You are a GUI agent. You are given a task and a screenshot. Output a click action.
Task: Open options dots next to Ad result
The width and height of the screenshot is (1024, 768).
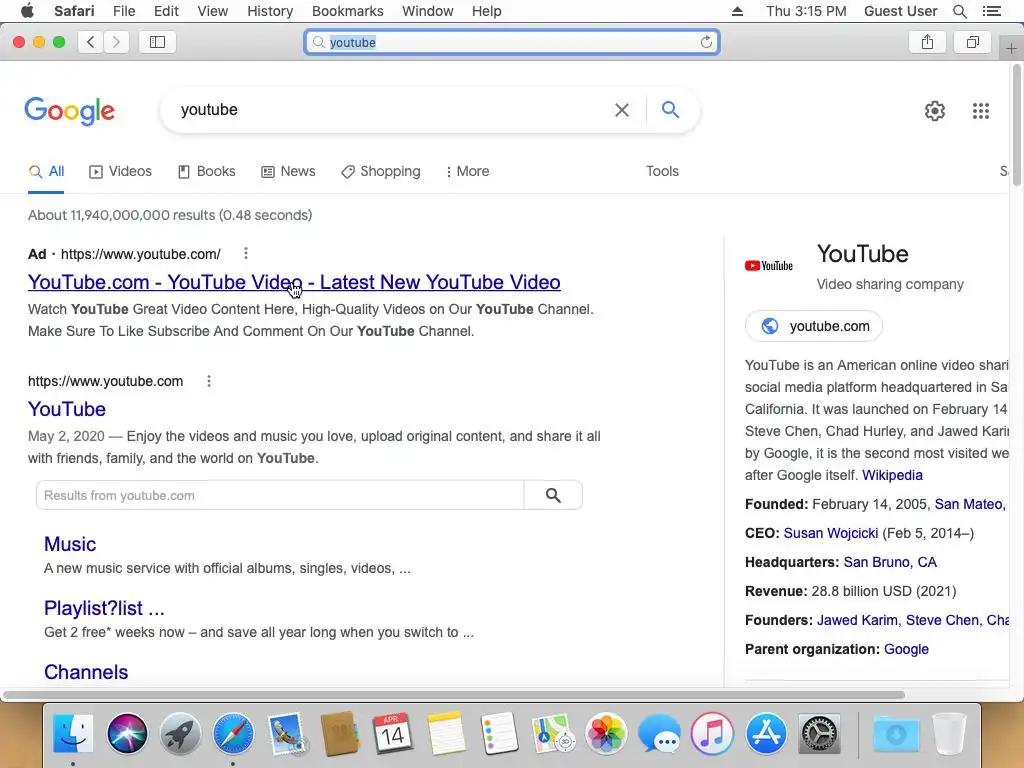[x=246, y=253]
